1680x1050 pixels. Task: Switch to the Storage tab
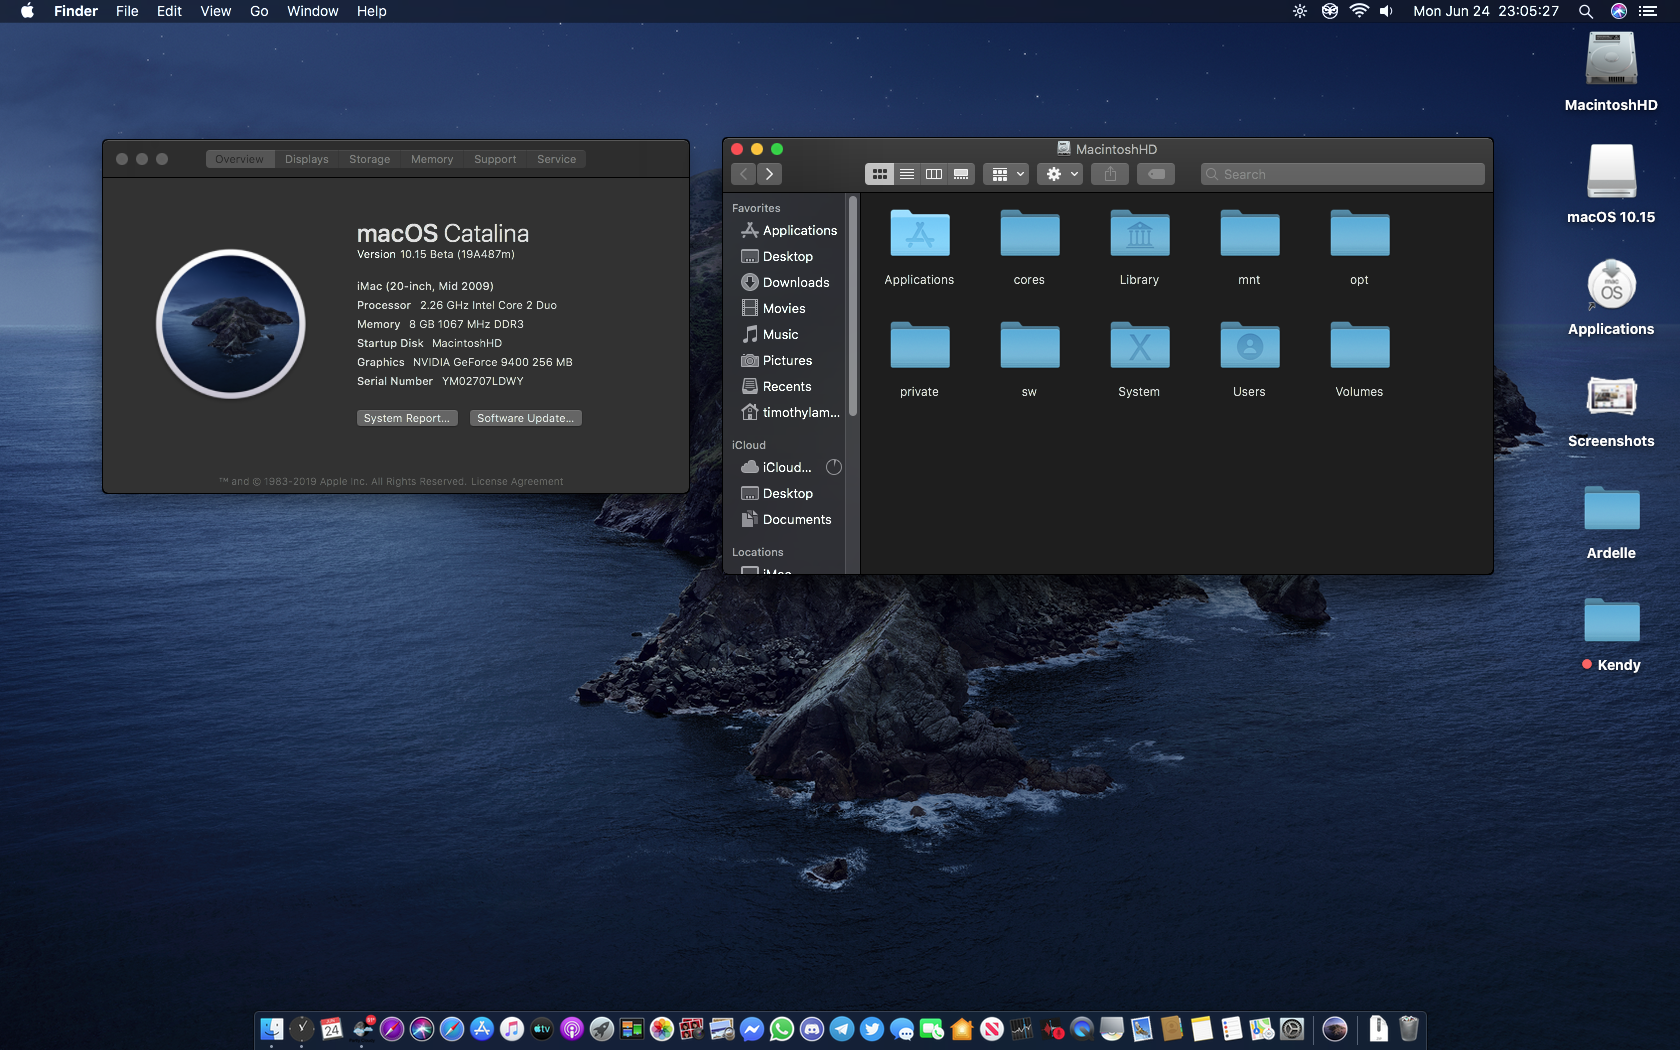tap(369, 159)
